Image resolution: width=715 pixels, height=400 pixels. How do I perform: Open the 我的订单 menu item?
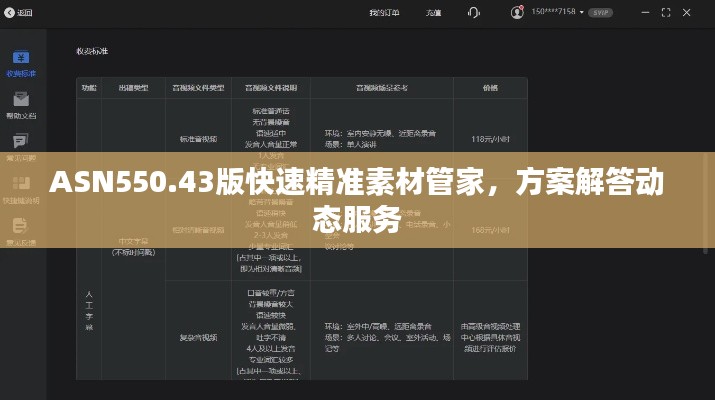(383, 13)
